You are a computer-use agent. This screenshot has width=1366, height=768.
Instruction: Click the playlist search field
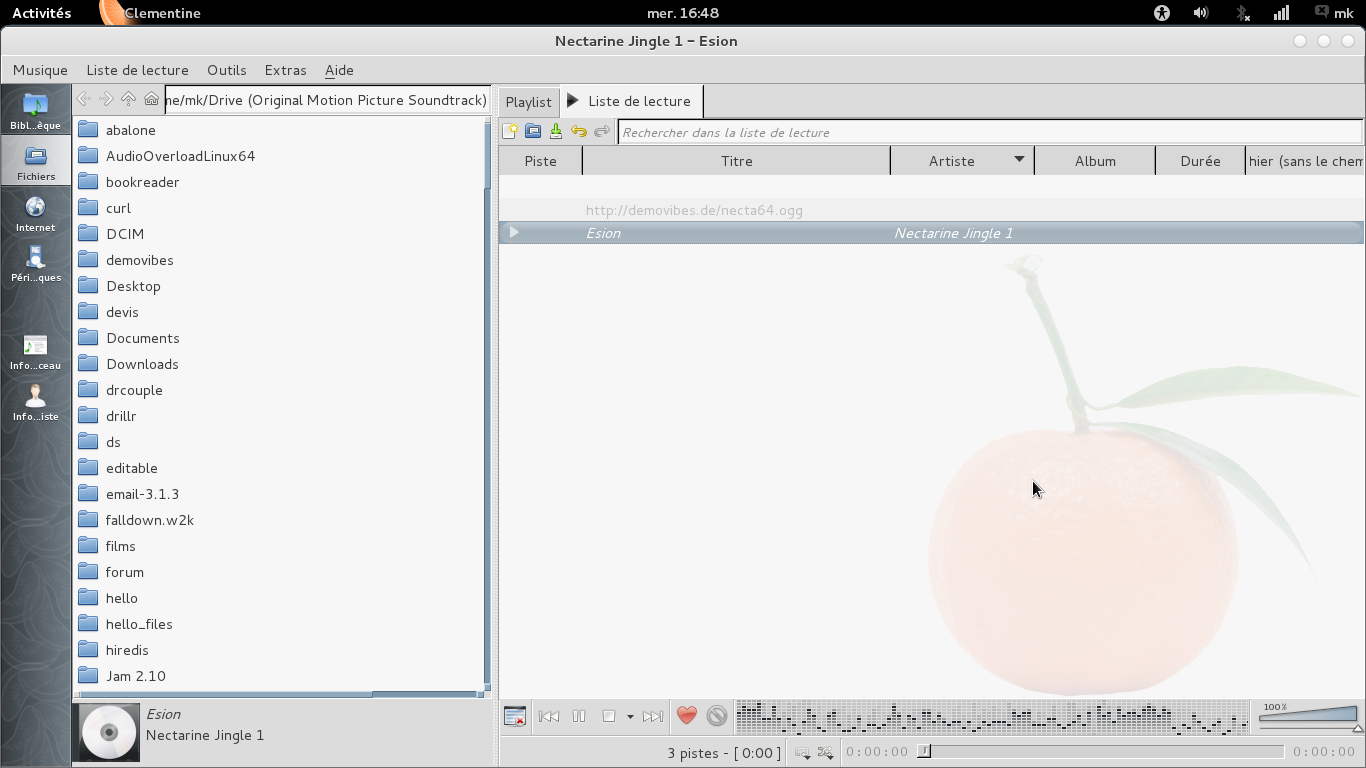(990, 132)
